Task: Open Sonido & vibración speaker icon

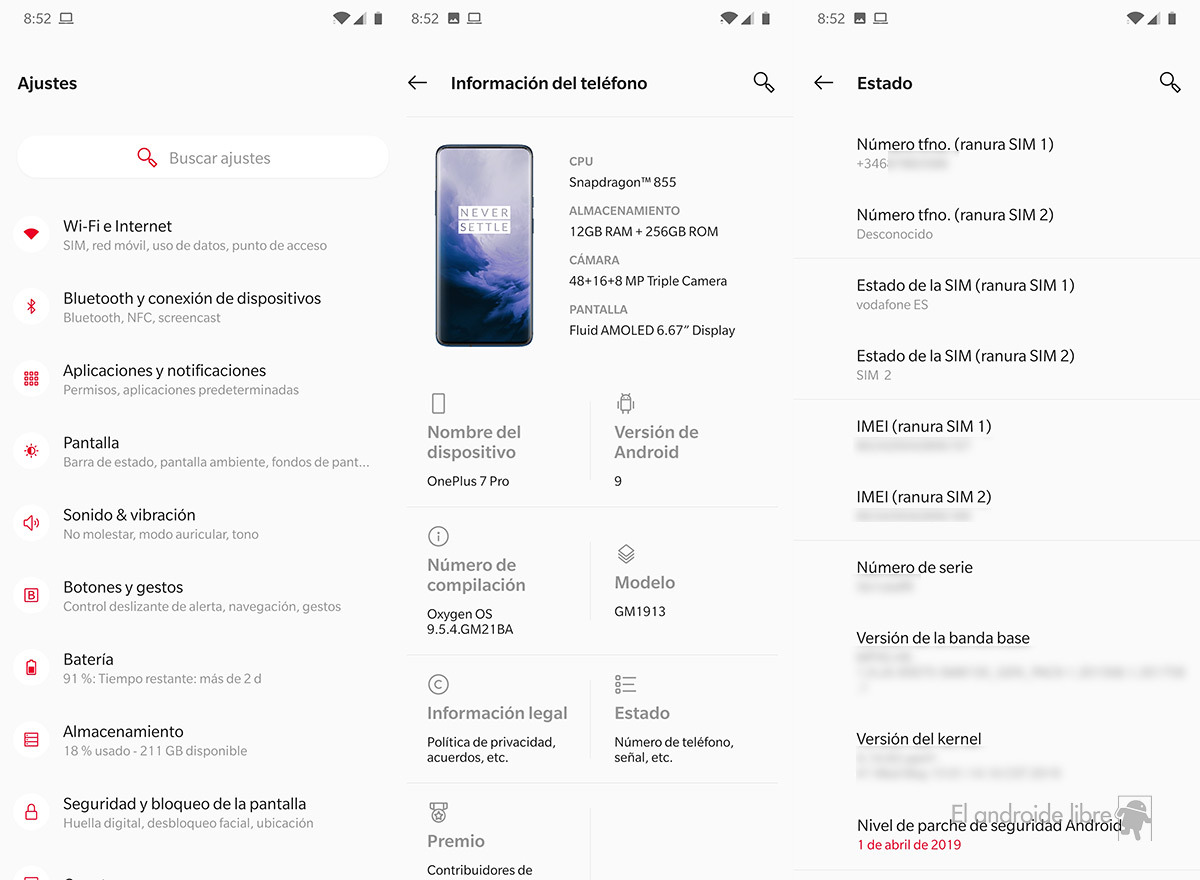Action: [x=31, y=523]
